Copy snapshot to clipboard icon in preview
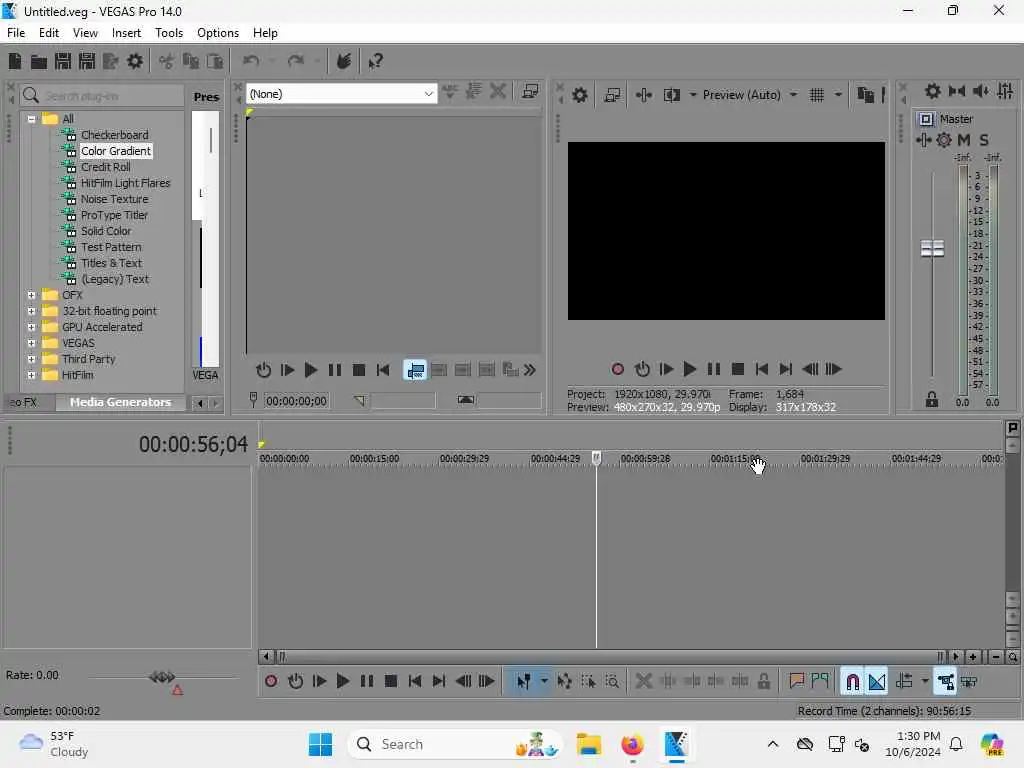Viewport: 1024px width, 768px height. pos(865,95)
